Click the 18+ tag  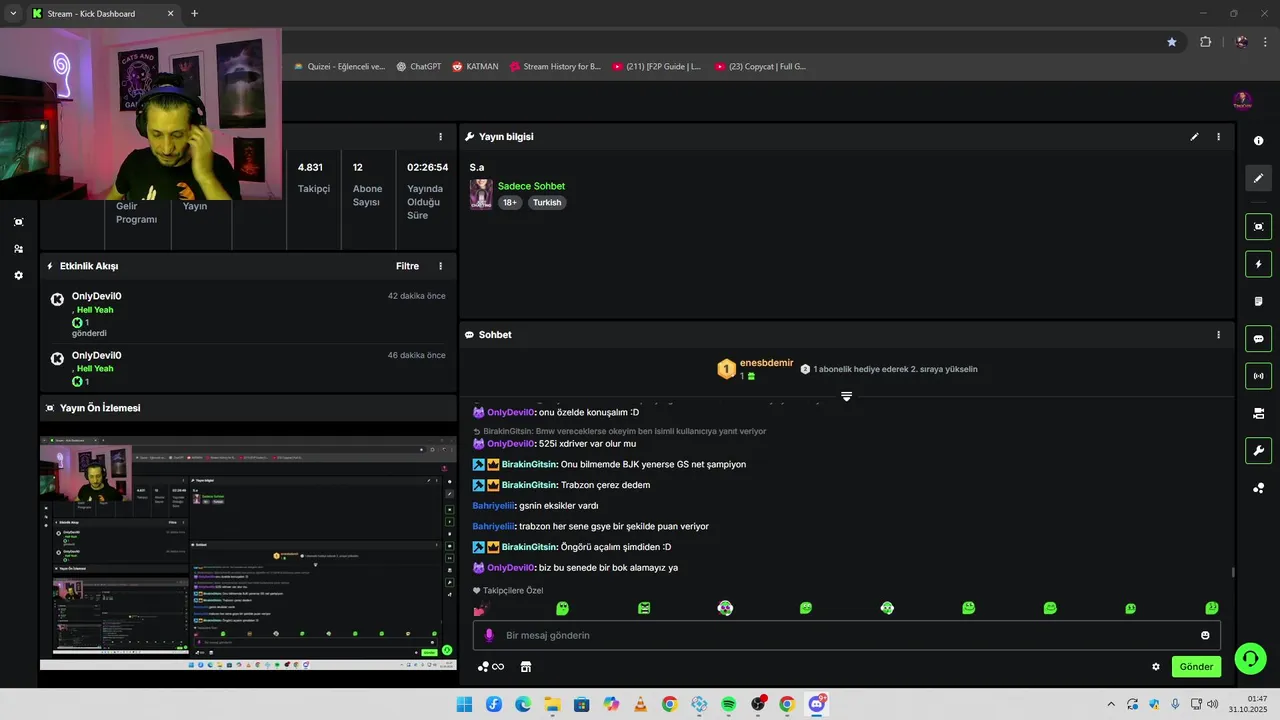[x=510, y=202]
